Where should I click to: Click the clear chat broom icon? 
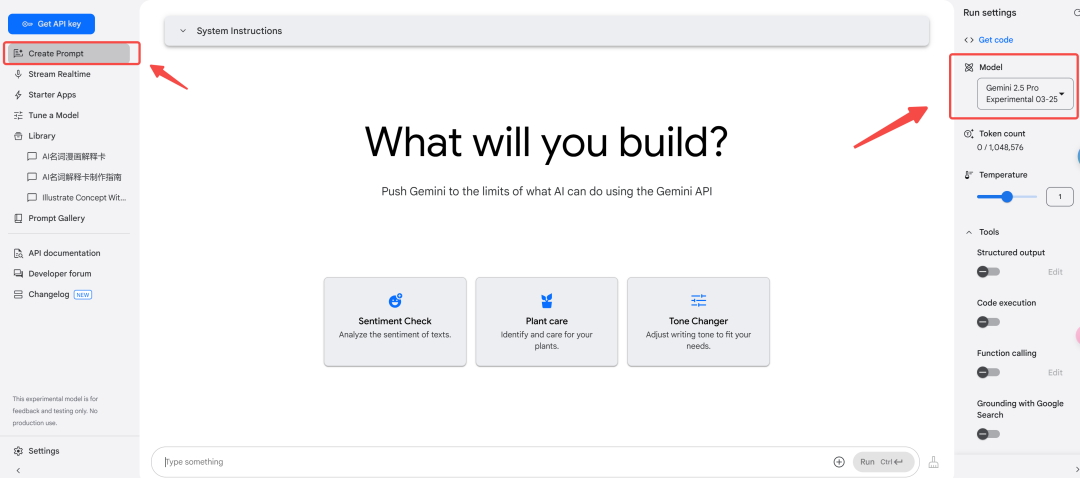933,462
